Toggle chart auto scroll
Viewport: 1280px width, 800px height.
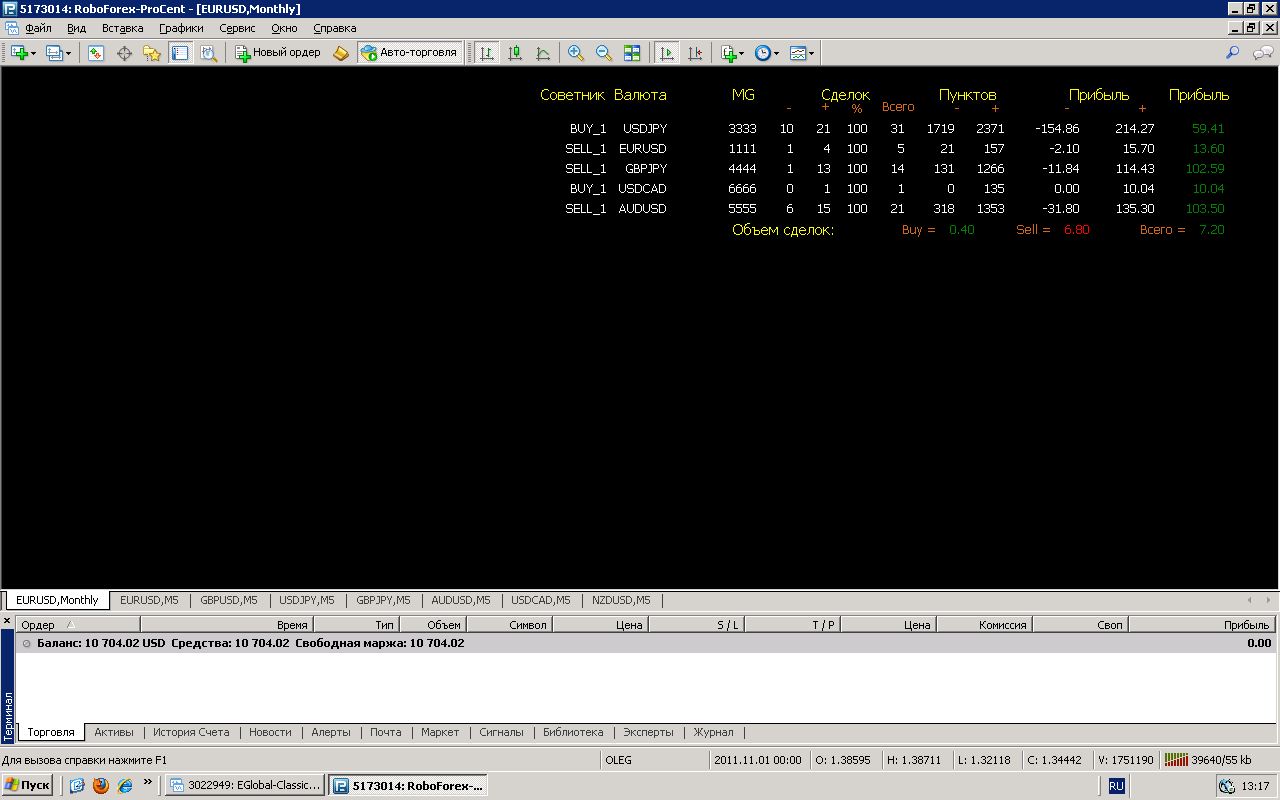pyautogui.click(x=665, y=53)
